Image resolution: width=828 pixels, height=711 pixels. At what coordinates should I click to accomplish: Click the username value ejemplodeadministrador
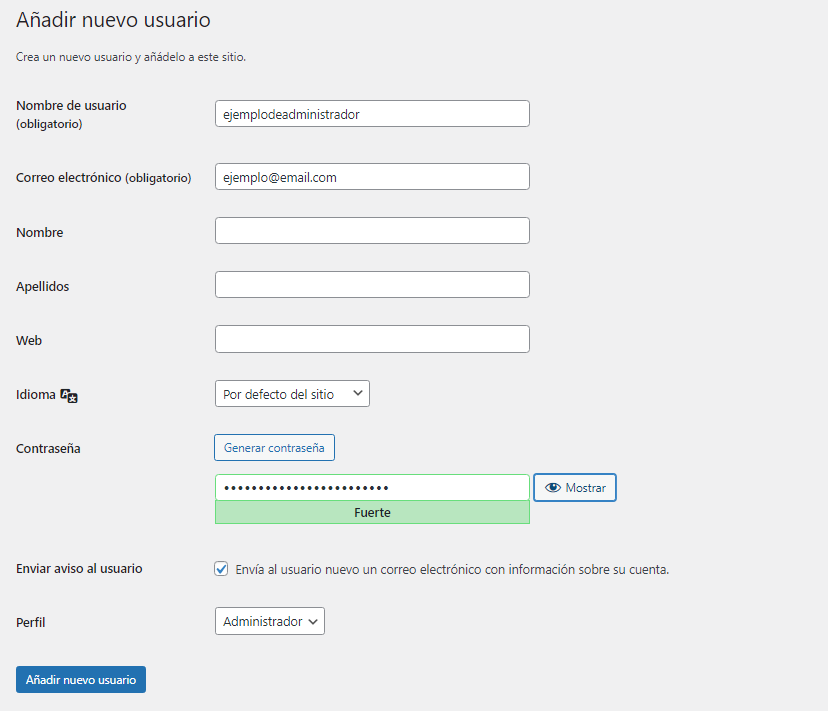(292, 113)
